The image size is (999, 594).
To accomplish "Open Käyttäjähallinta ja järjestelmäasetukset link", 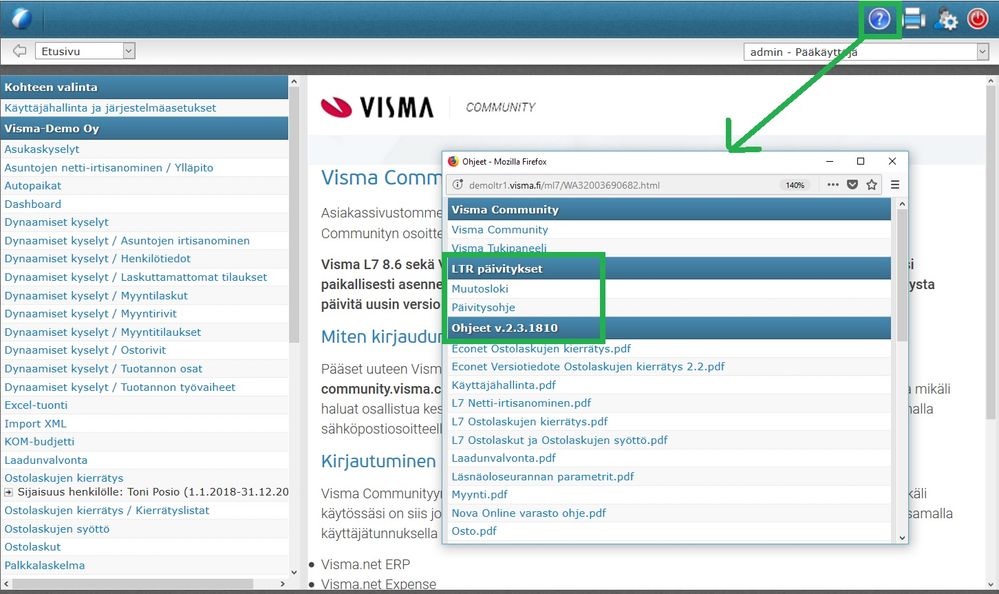I will (110, 108).
